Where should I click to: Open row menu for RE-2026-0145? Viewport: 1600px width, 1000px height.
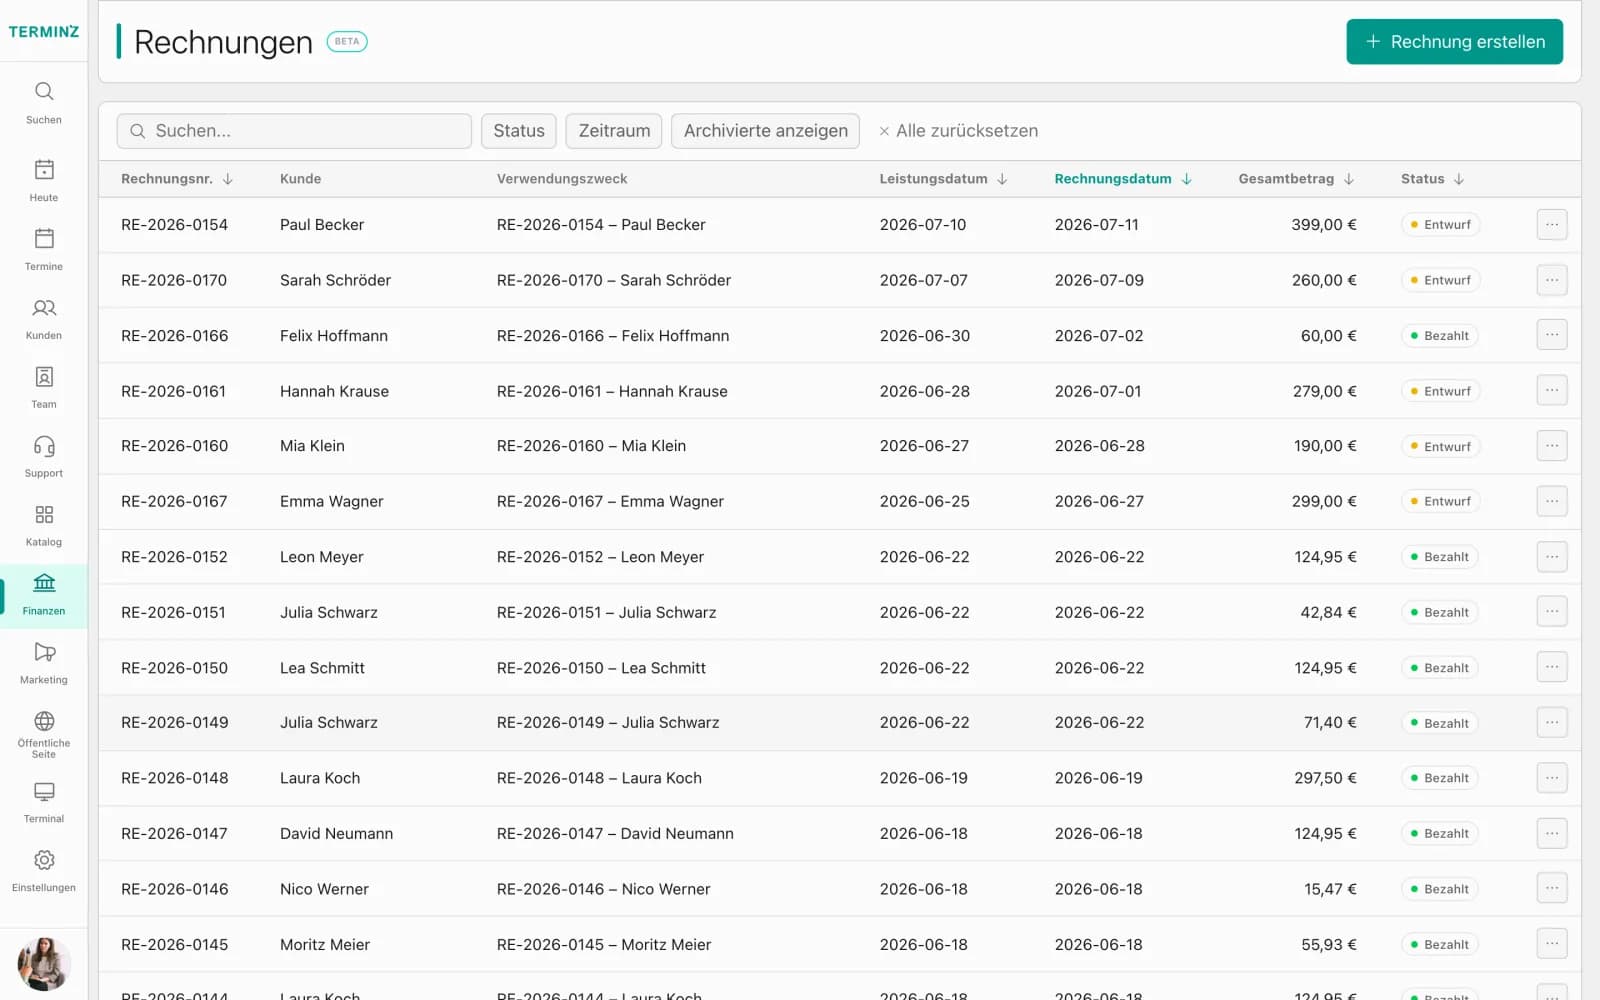point(1552,944)
